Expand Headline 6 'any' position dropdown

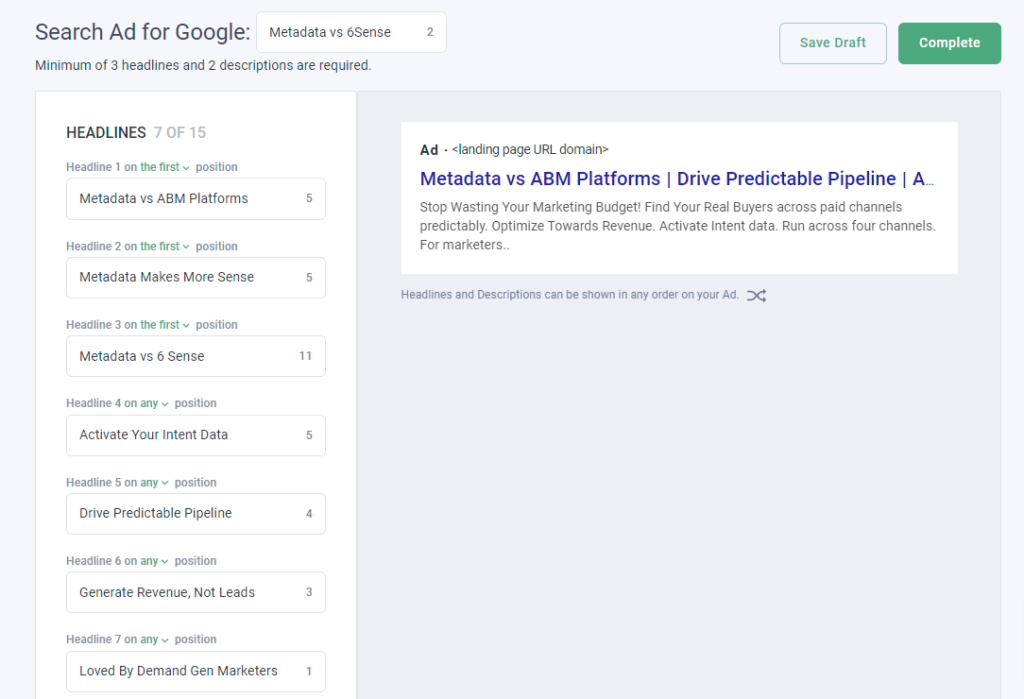tap(154, 561)
